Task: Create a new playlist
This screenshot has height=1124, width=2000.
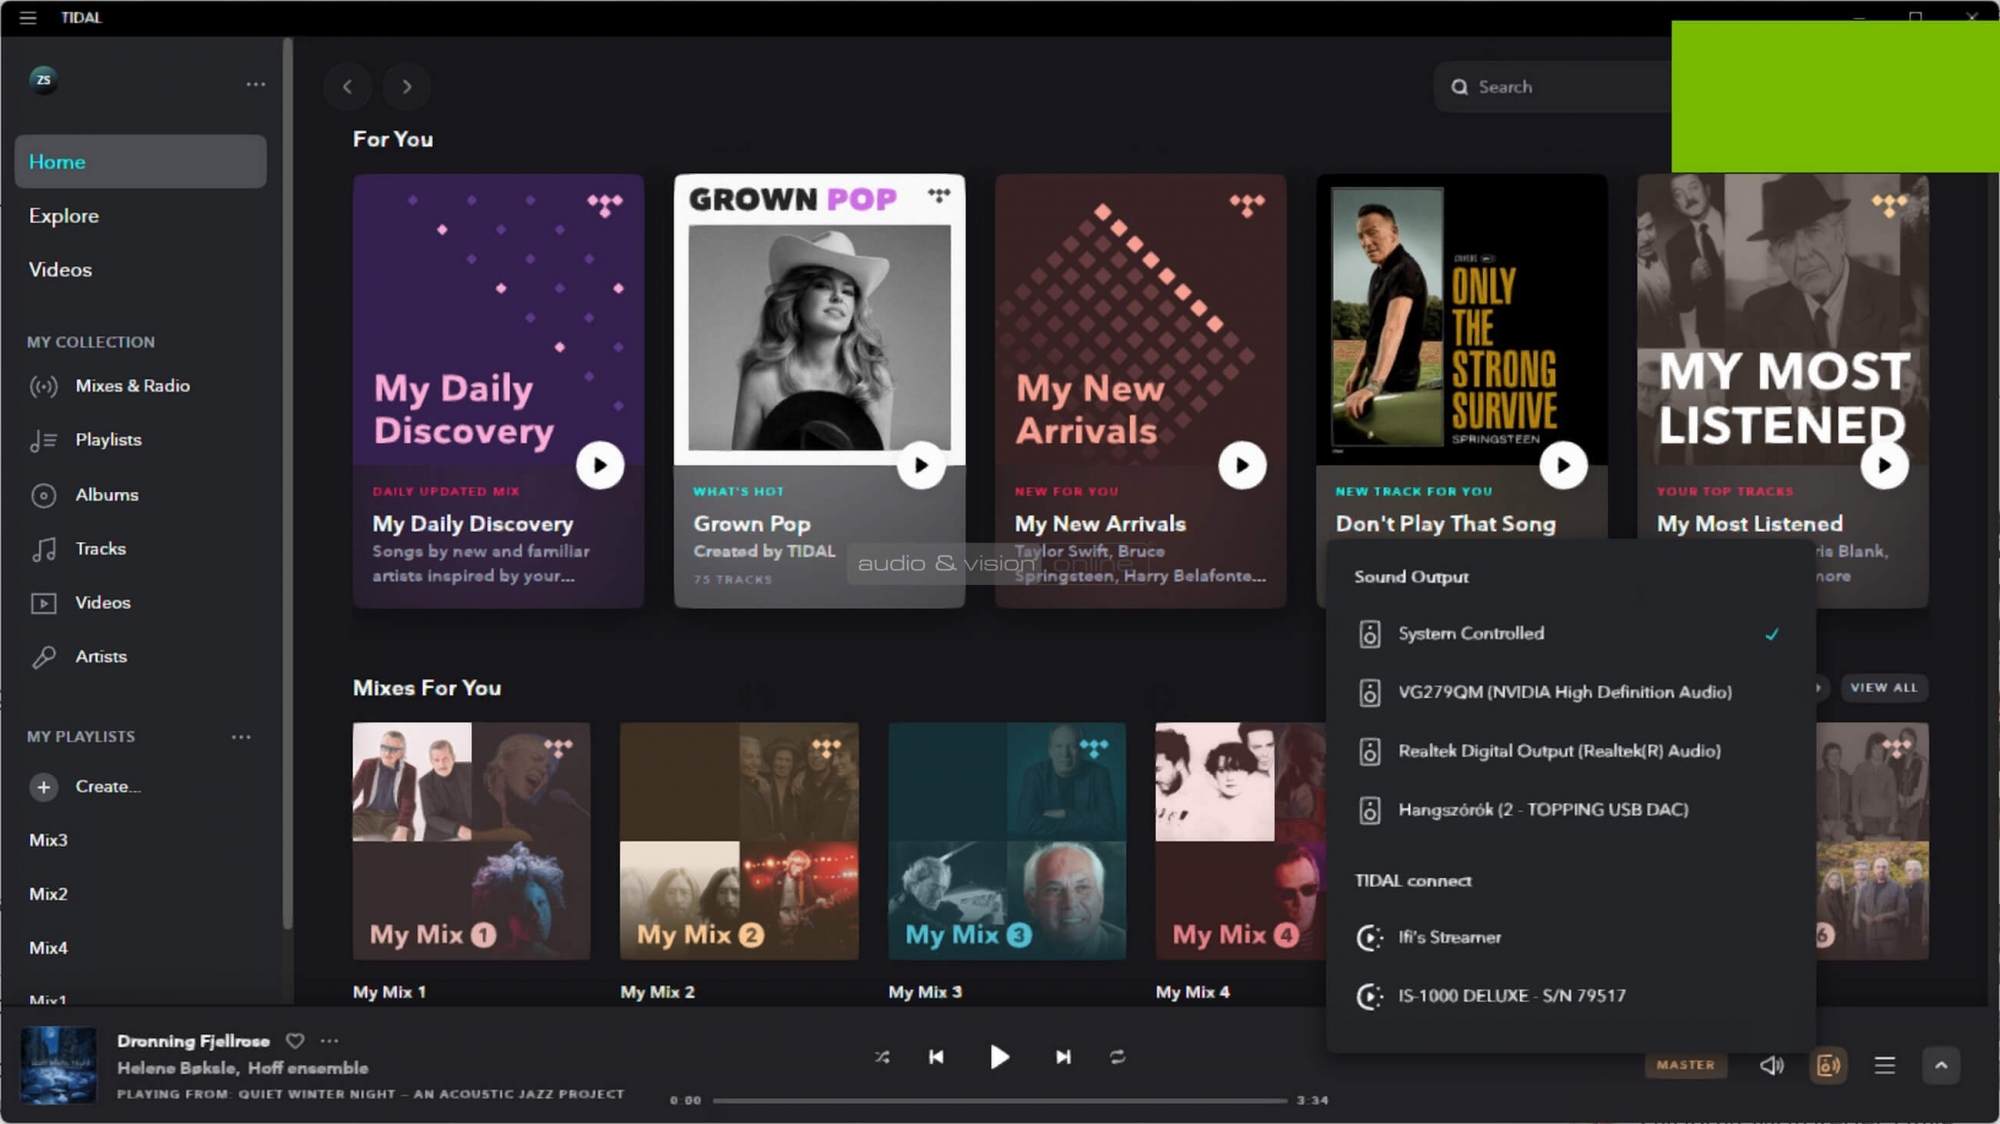Action: pyautogui.click(x=85, y=787)
